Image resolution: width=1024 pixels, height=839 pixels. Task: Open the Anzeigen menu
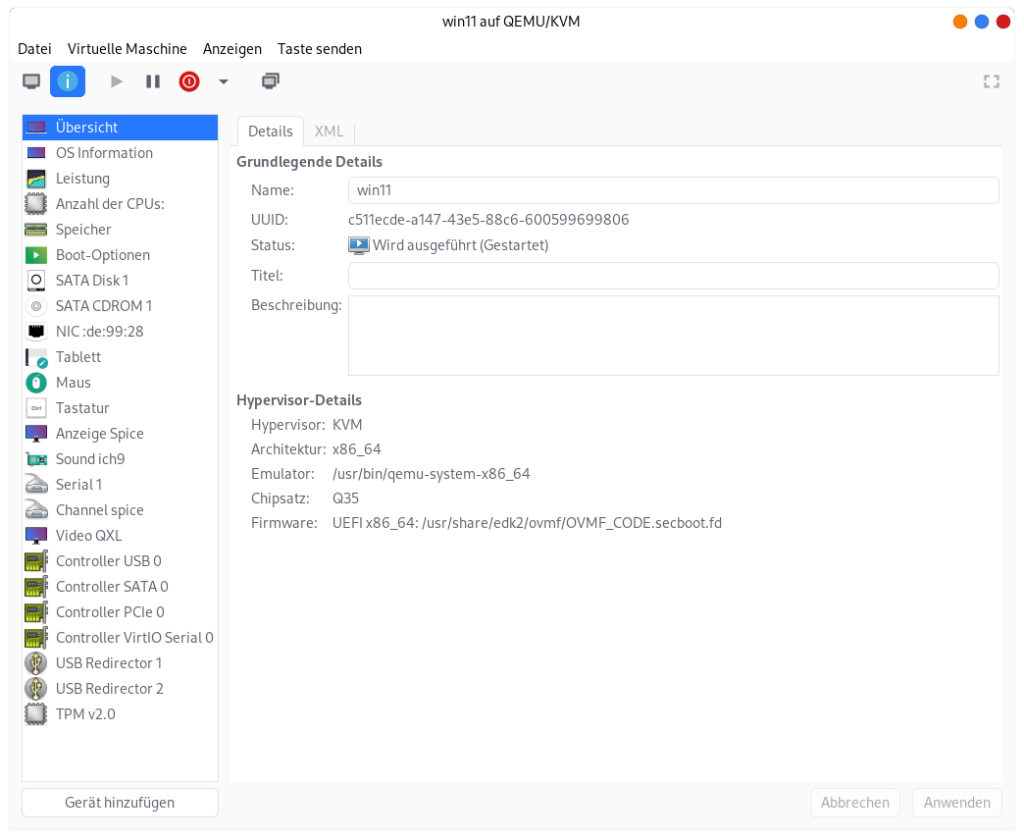[x=232, y=49]
